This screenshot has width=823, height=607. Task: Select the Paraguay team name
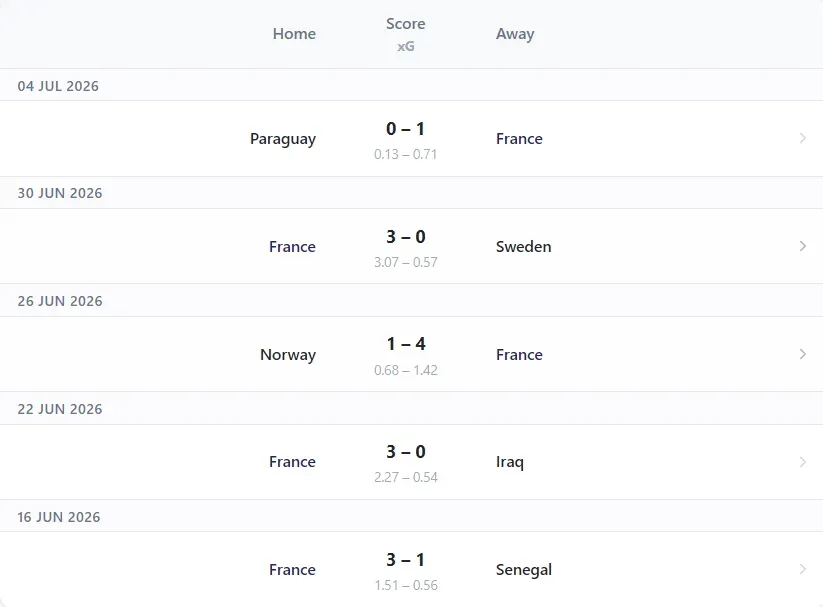(x=283, y=139)
